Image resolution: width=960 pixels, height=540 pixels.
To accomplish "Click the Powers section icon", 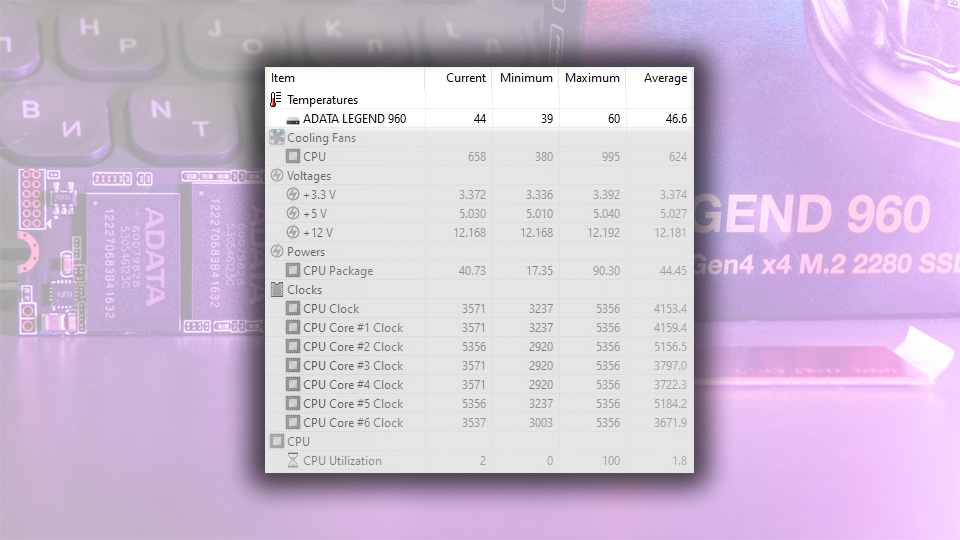I will pyautogui.click(x=277, y=251).
